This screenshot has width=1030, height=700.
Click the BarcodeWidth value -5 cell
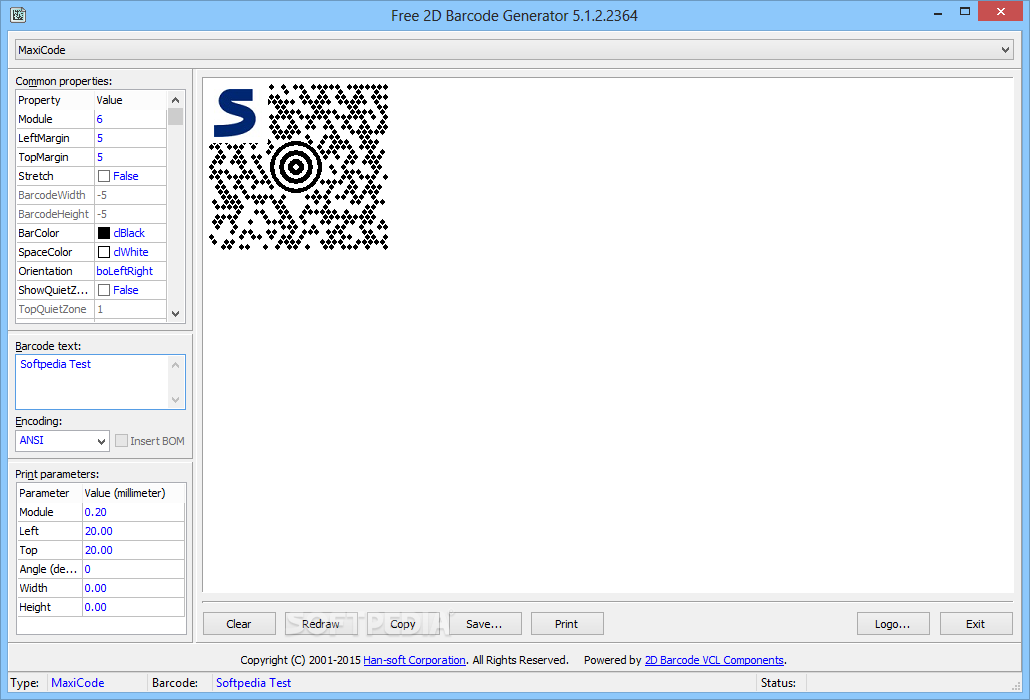tap(130, 195)
